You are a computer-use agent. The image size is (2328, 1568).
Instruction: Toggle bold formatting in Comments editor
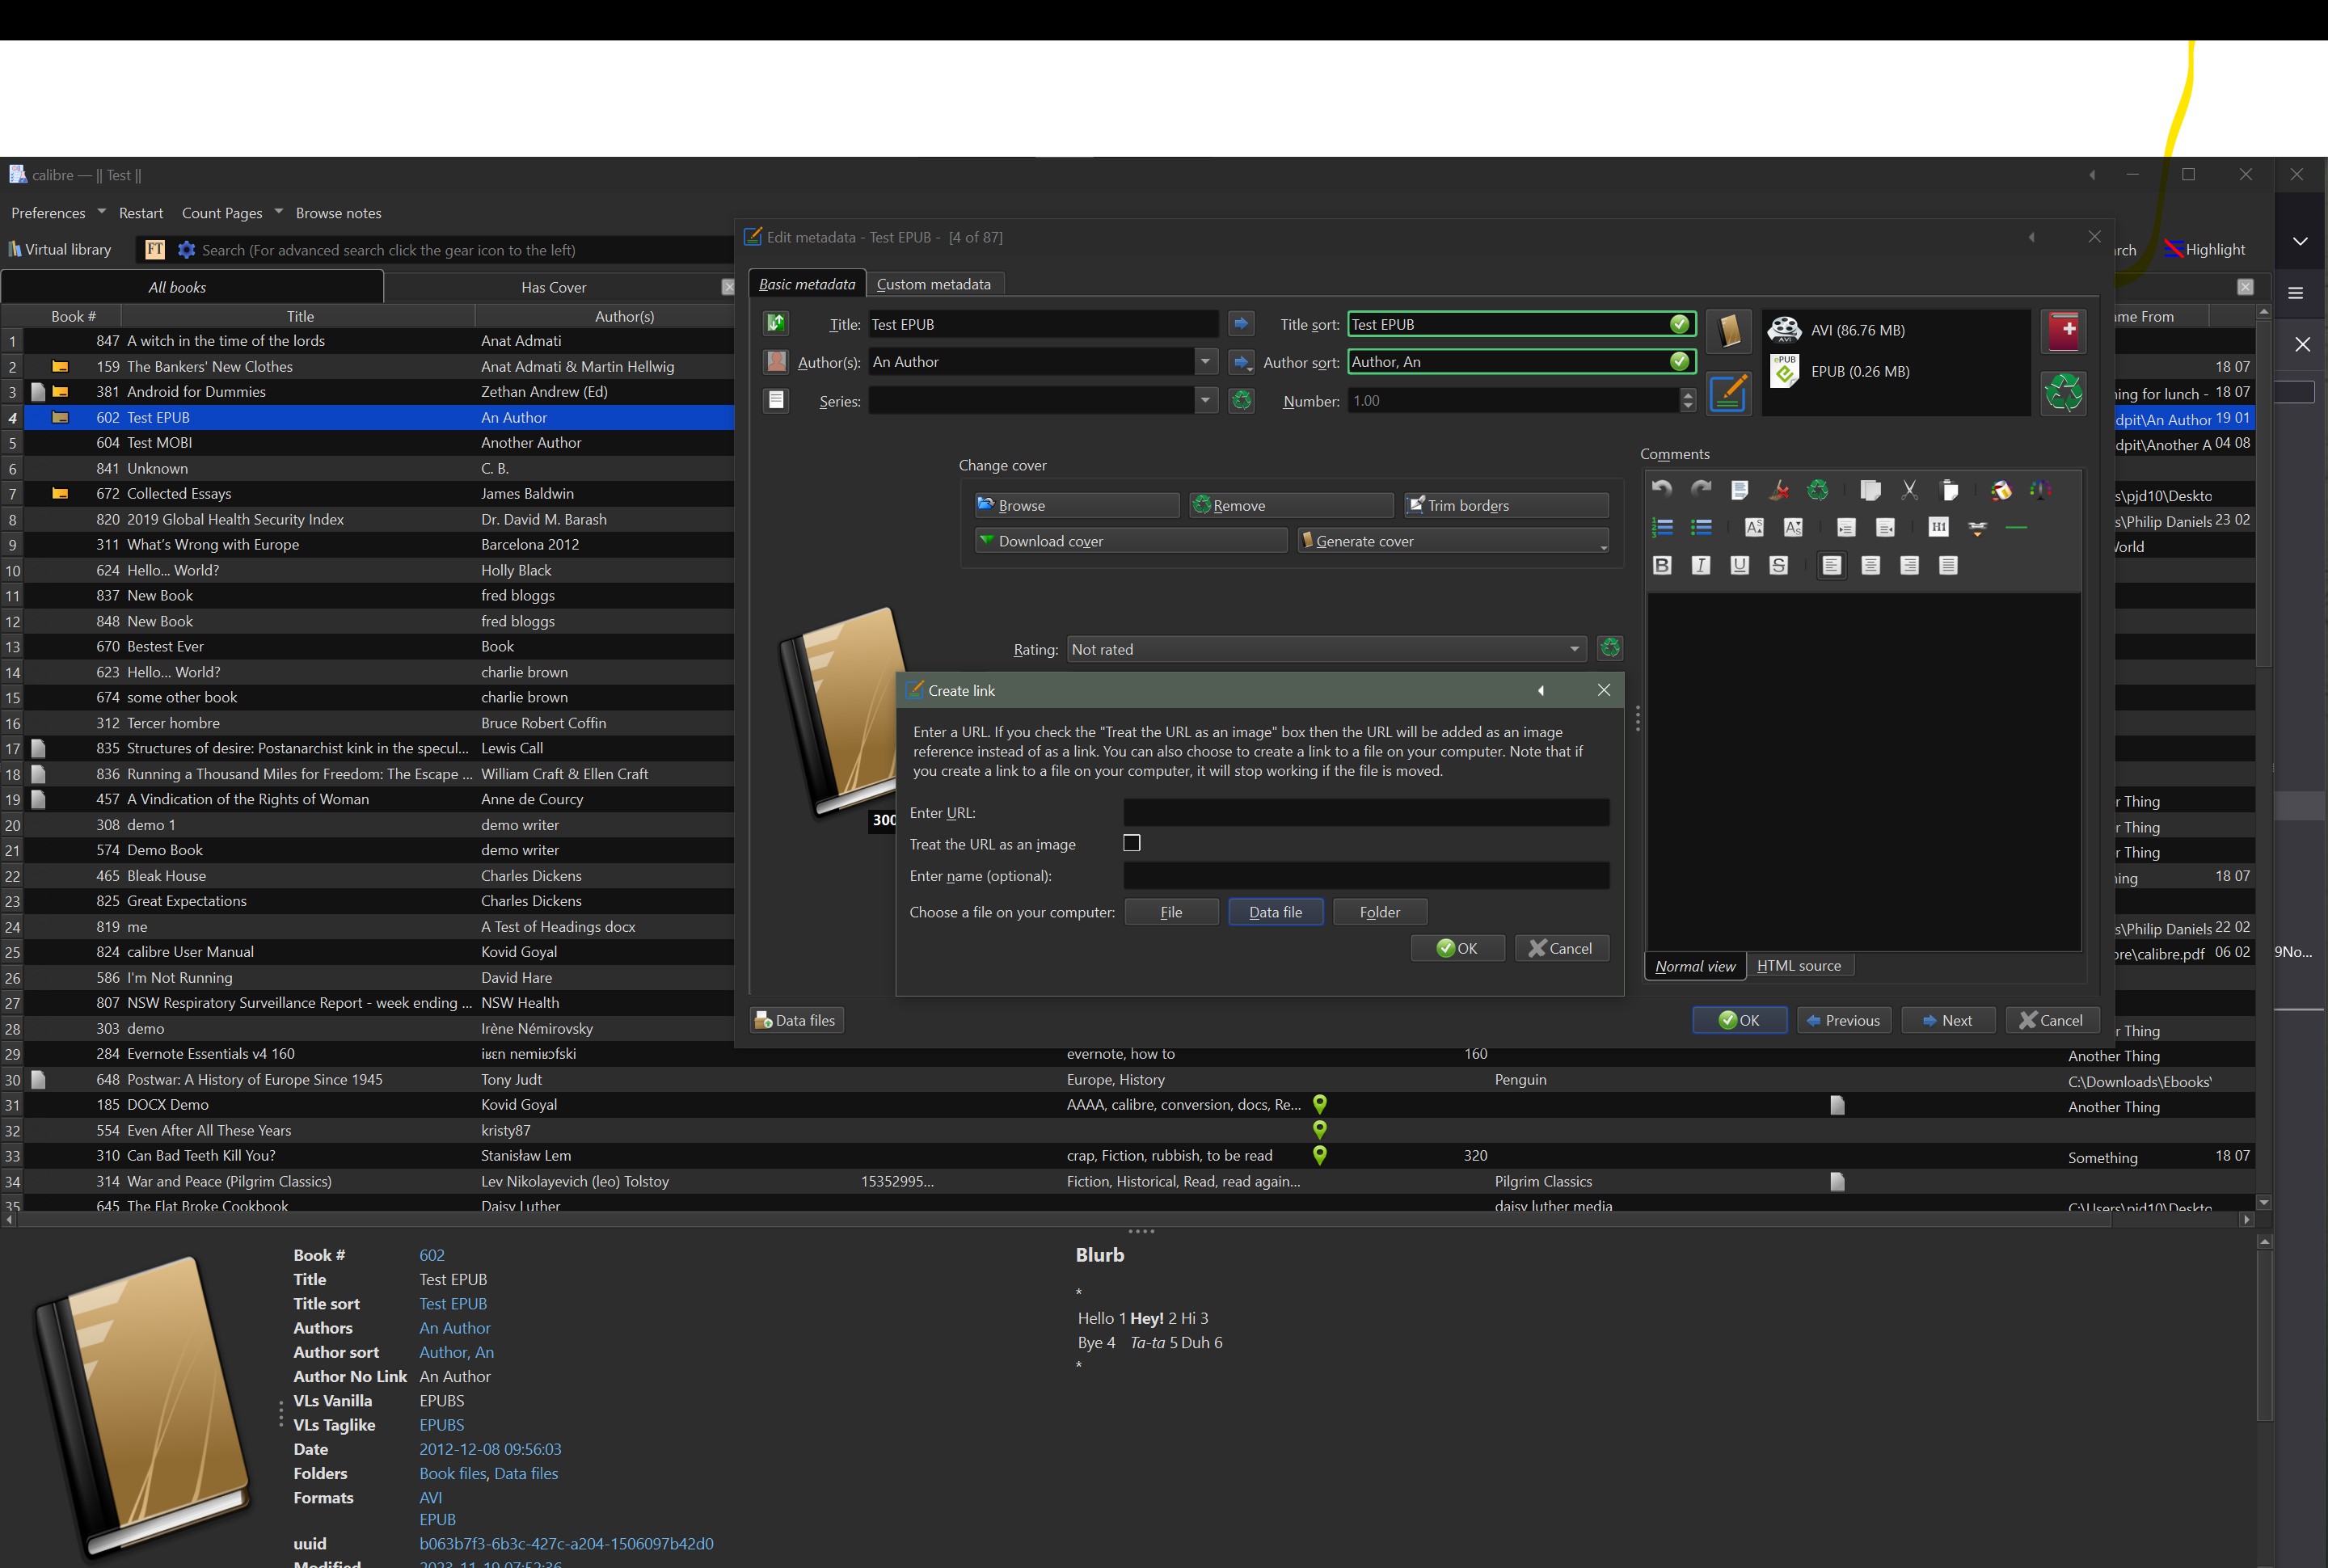[x=1662, y=566]
